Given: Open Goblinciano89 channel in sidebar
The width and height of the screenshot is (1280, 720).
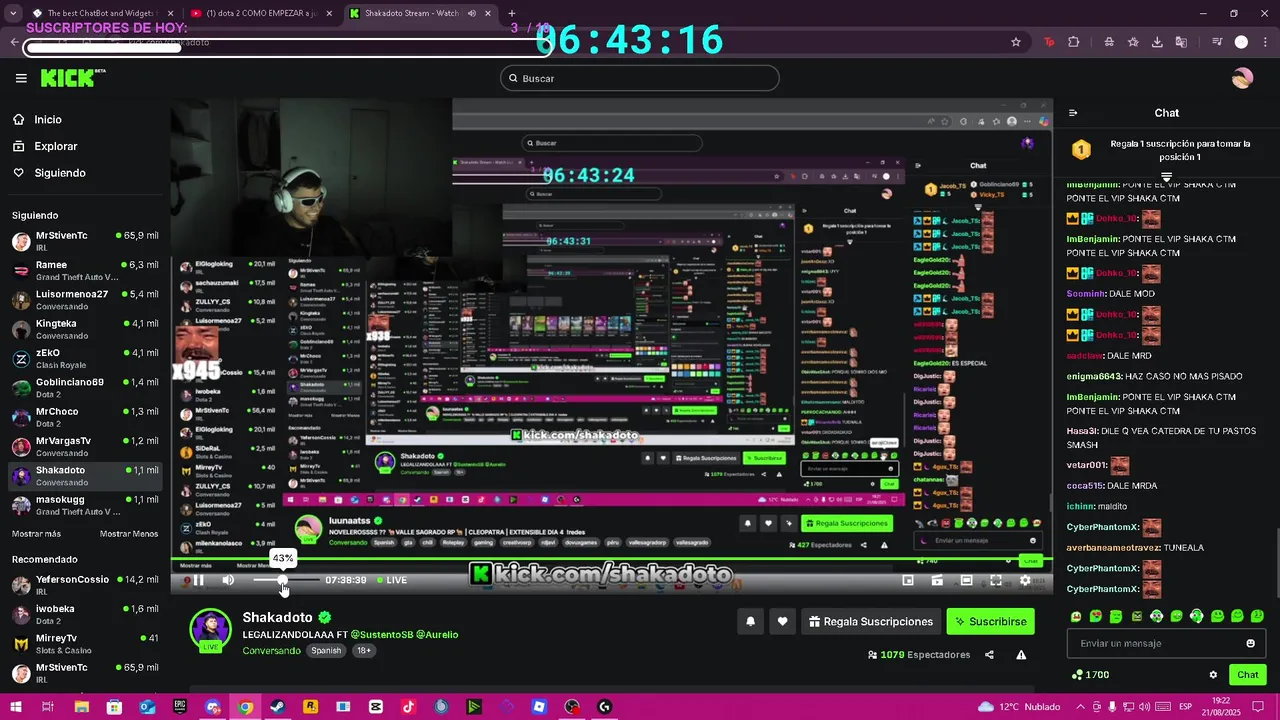Looking at the screenshot, I should [x=85, y=388].
